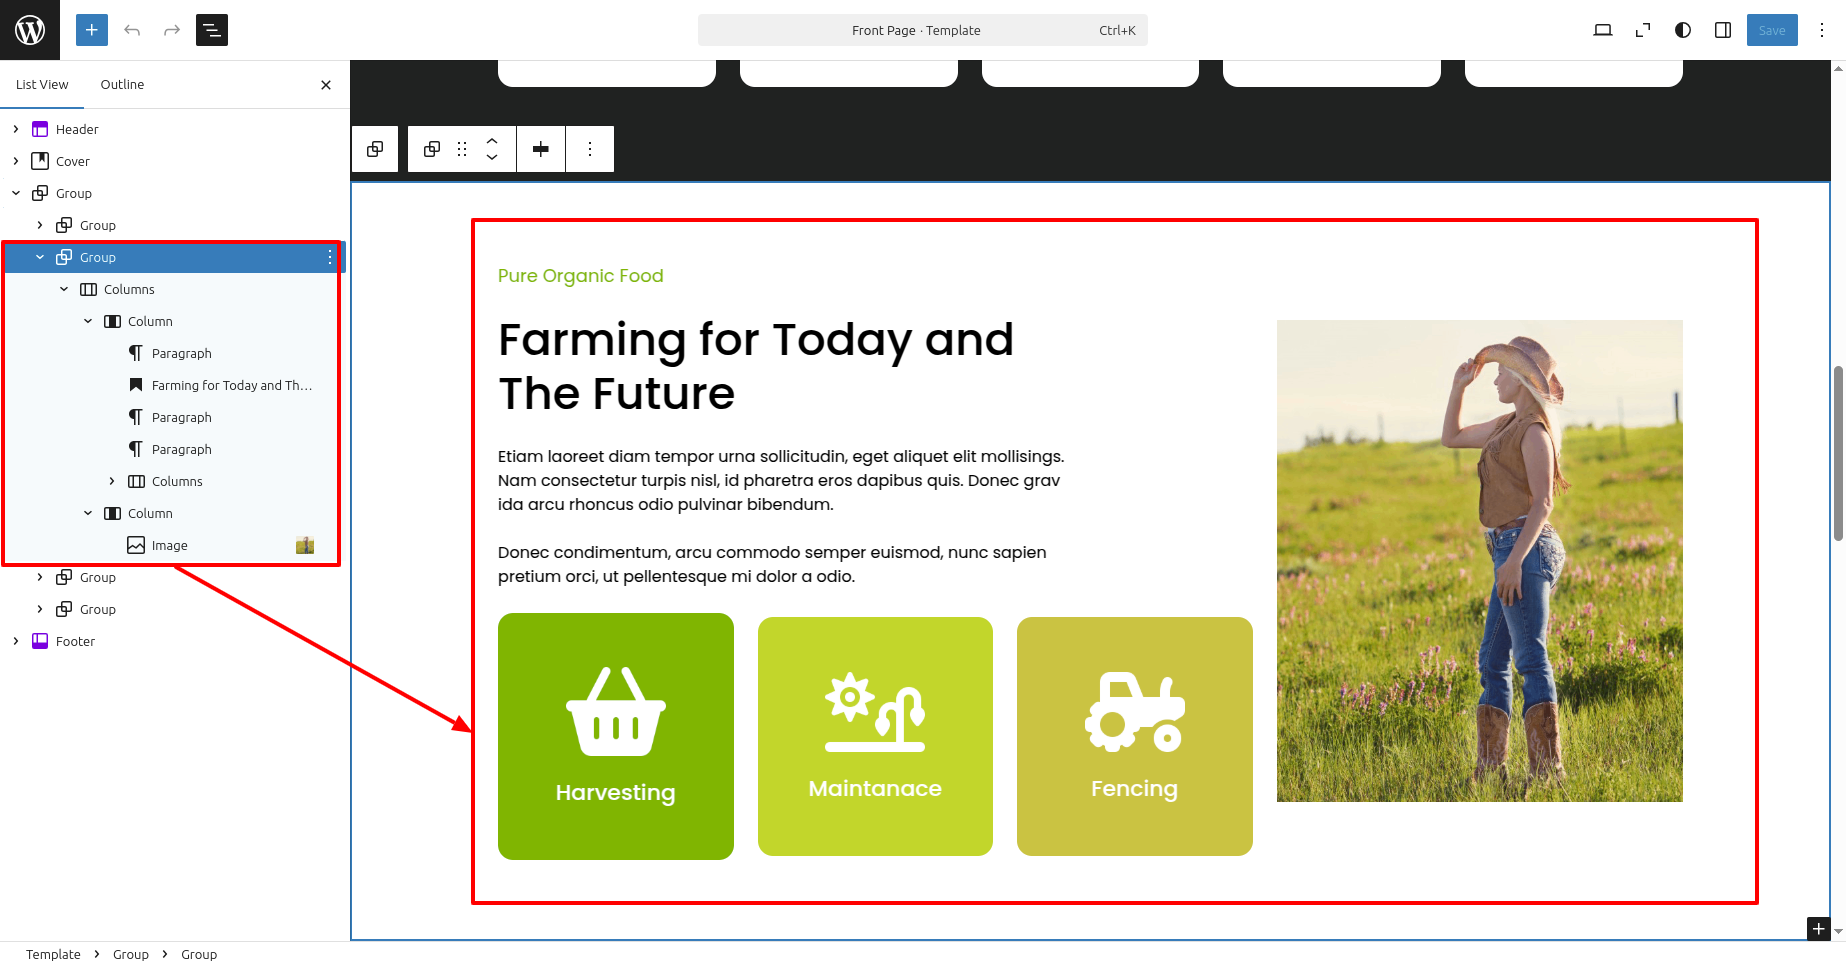Toggle the block inserter plus button
The width and height of the screenshot is (1846, 966).
tap(91, 30)
